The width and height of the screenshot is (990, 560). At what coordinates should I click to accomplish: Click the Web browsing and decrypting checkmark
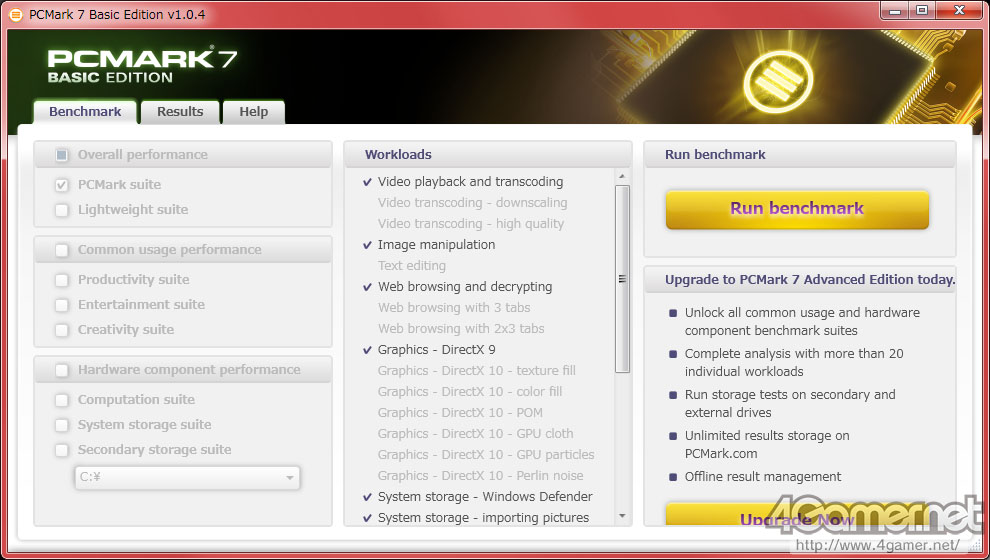368,287
